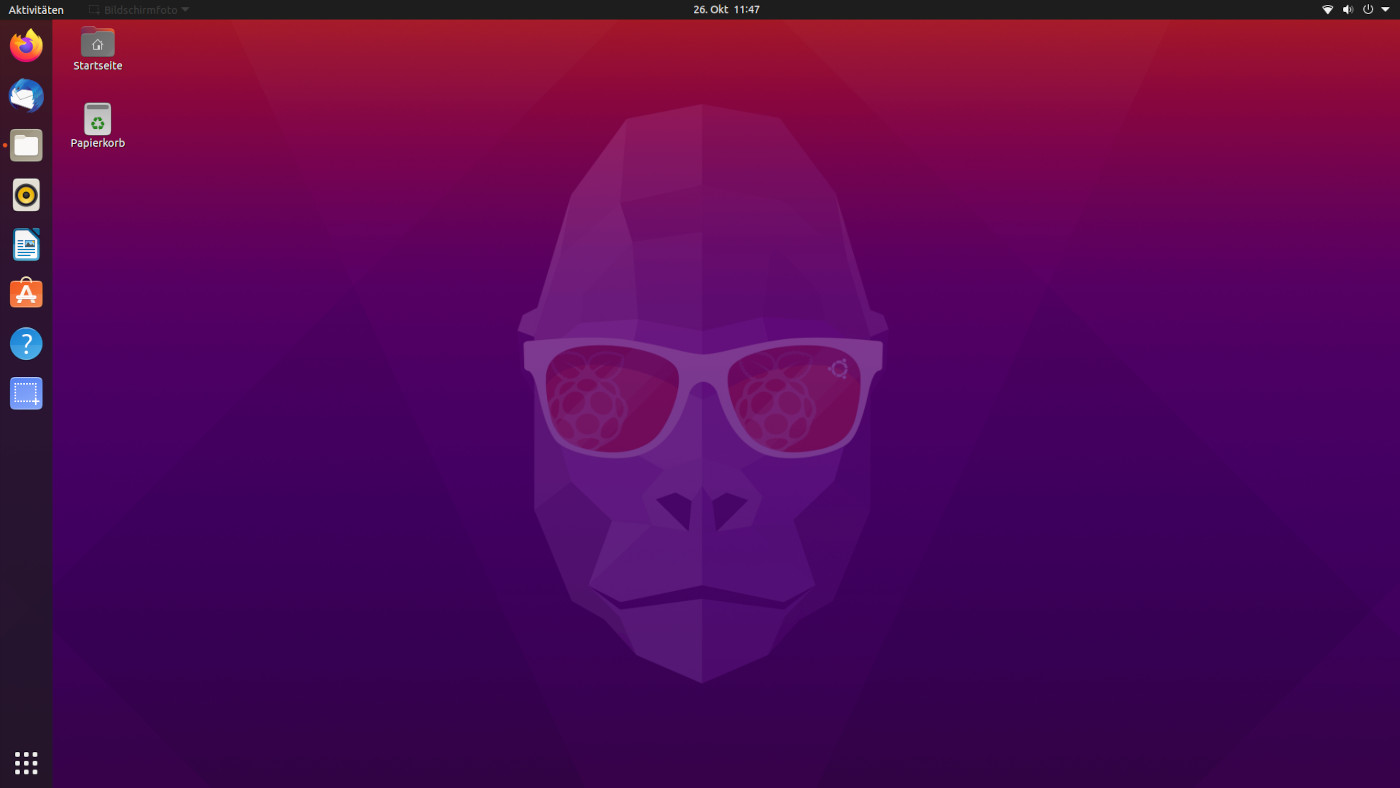Open the Bildschirmfoto app menu

(139, 9)
